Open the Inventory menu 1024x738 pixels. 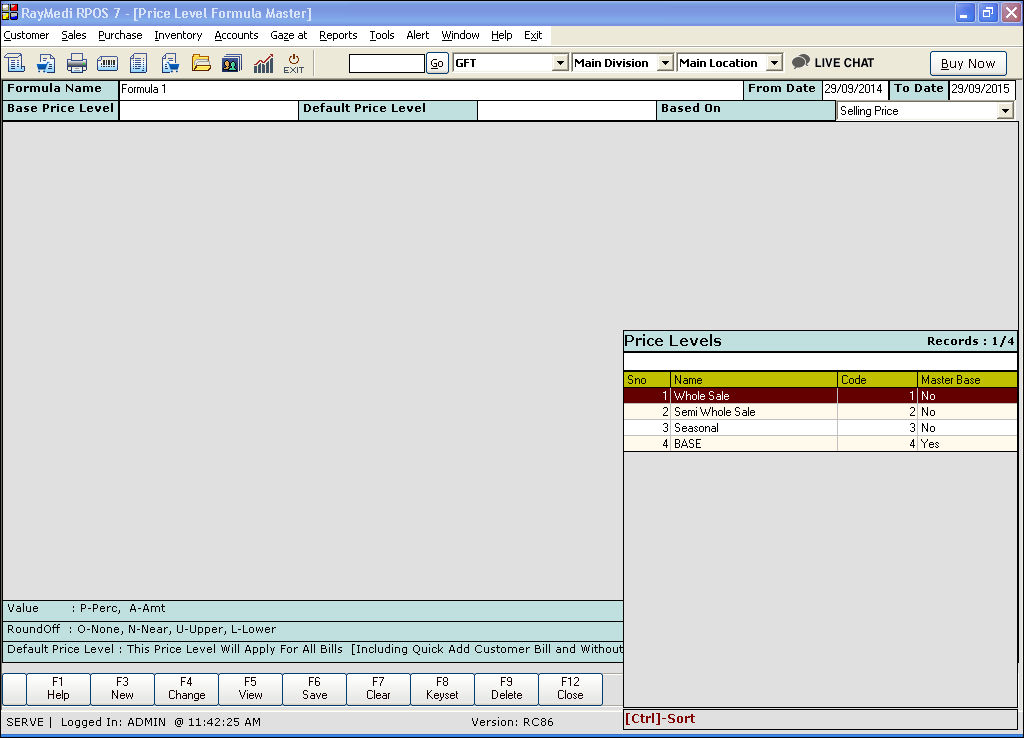(178, 35)
